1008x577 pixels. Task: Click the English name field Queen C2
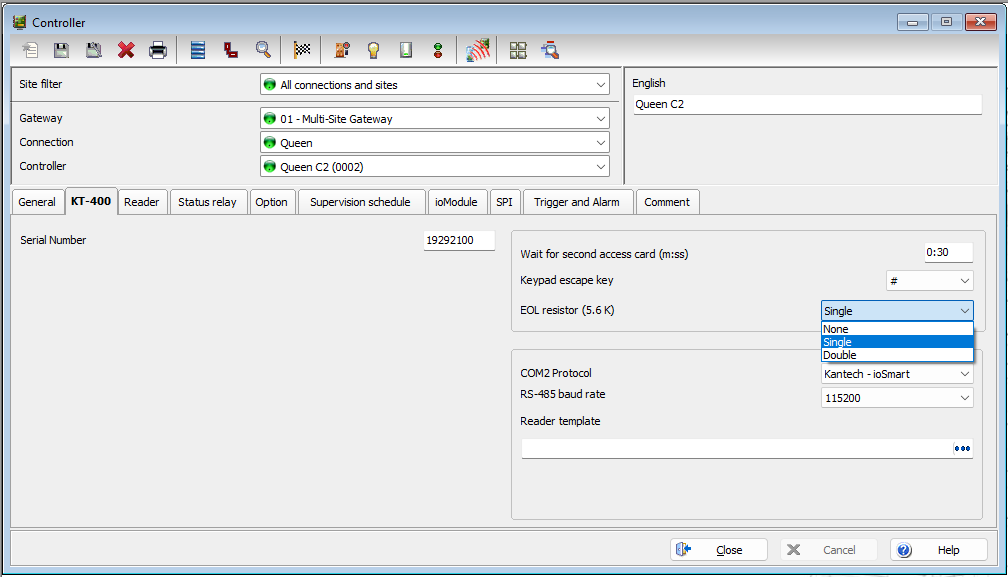coord(807,104)
